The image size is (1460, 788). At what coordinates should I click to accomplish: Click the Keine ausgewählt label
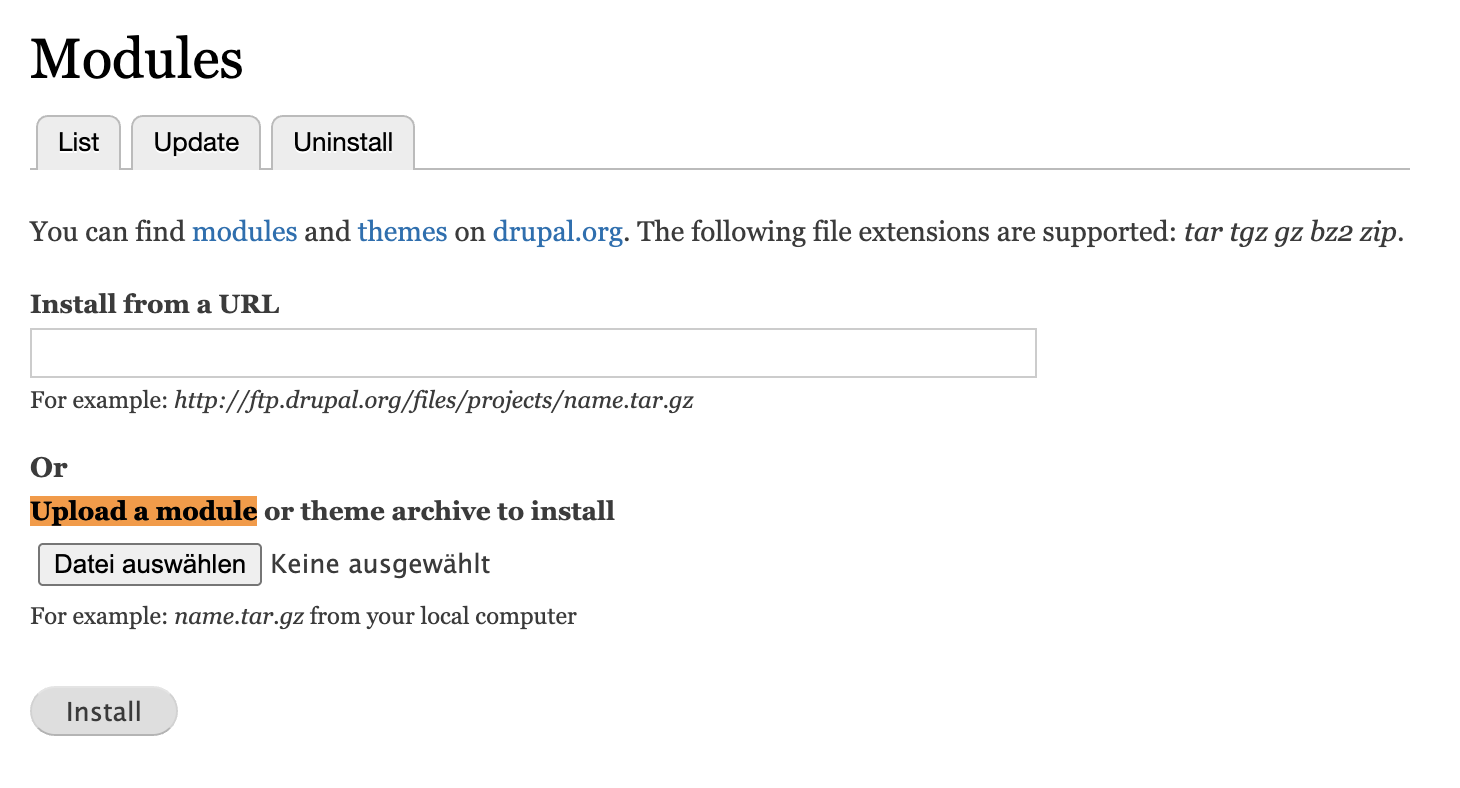coord(380,563)
